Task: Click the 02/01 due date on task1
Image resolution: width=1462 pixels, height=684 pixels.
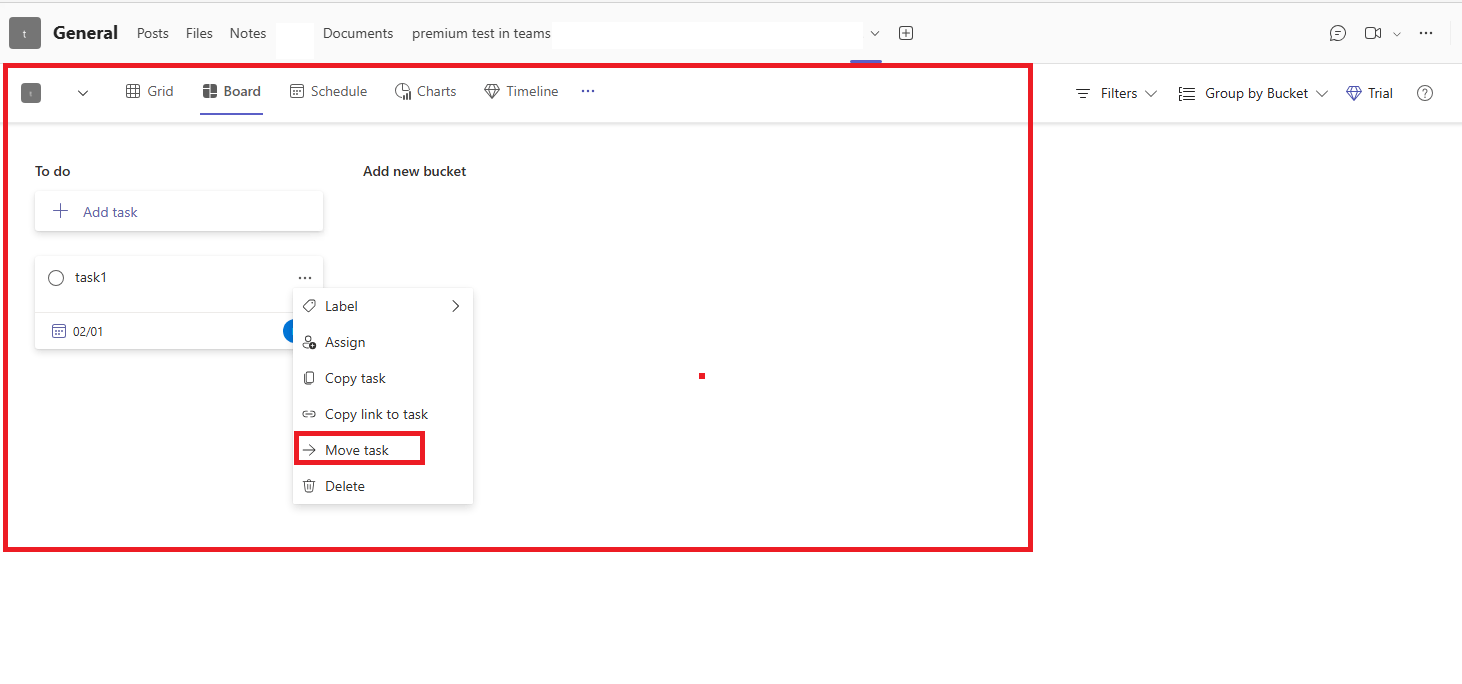Action: pyautogui.click(x=78, y=331)
